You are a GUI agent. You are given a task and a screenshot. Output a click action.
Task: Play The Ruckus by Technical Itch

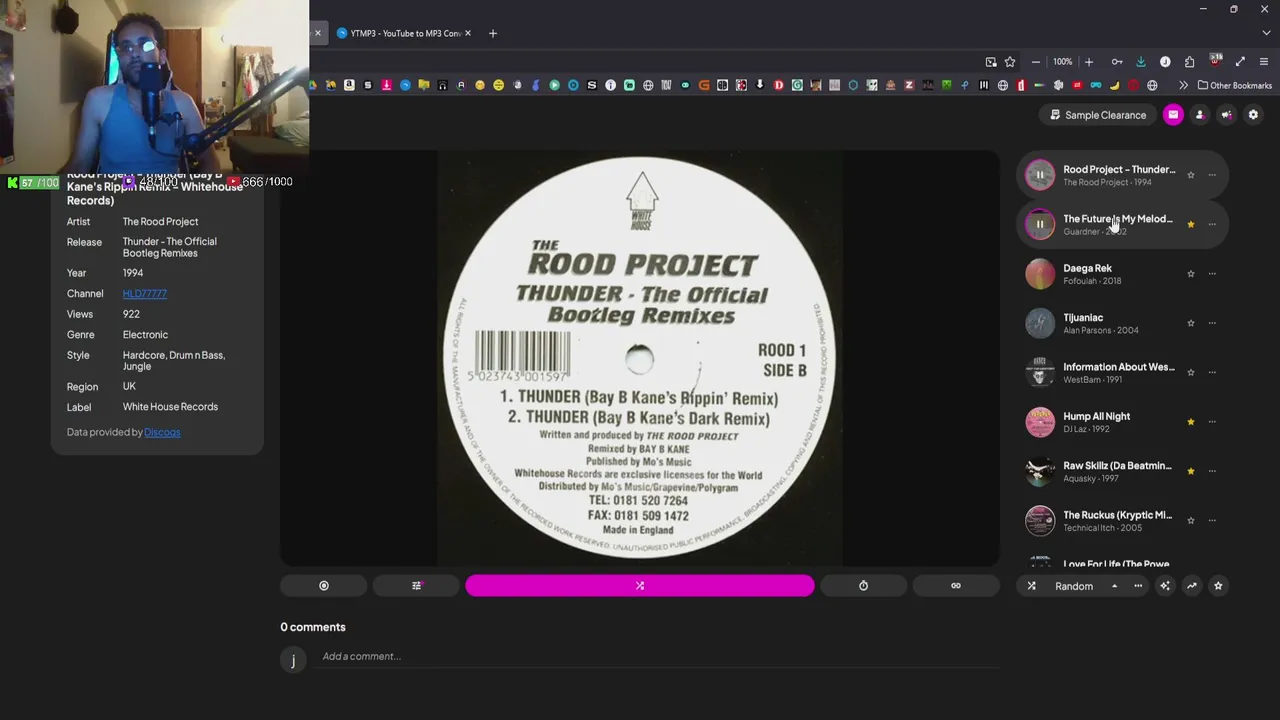tap(1040, 520)
